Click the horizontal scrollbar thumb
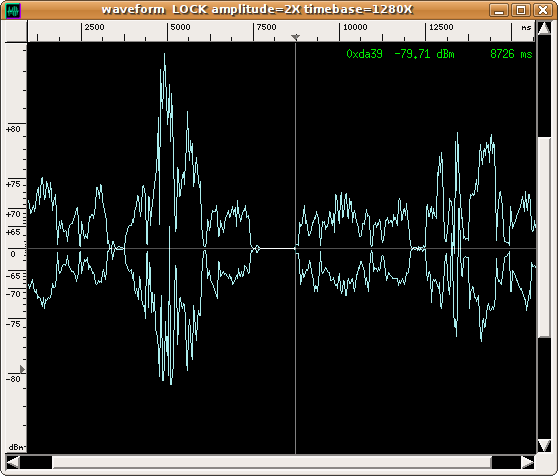This screenshot has height=476, width=558. pyautogui.click(x=272, y=462)
